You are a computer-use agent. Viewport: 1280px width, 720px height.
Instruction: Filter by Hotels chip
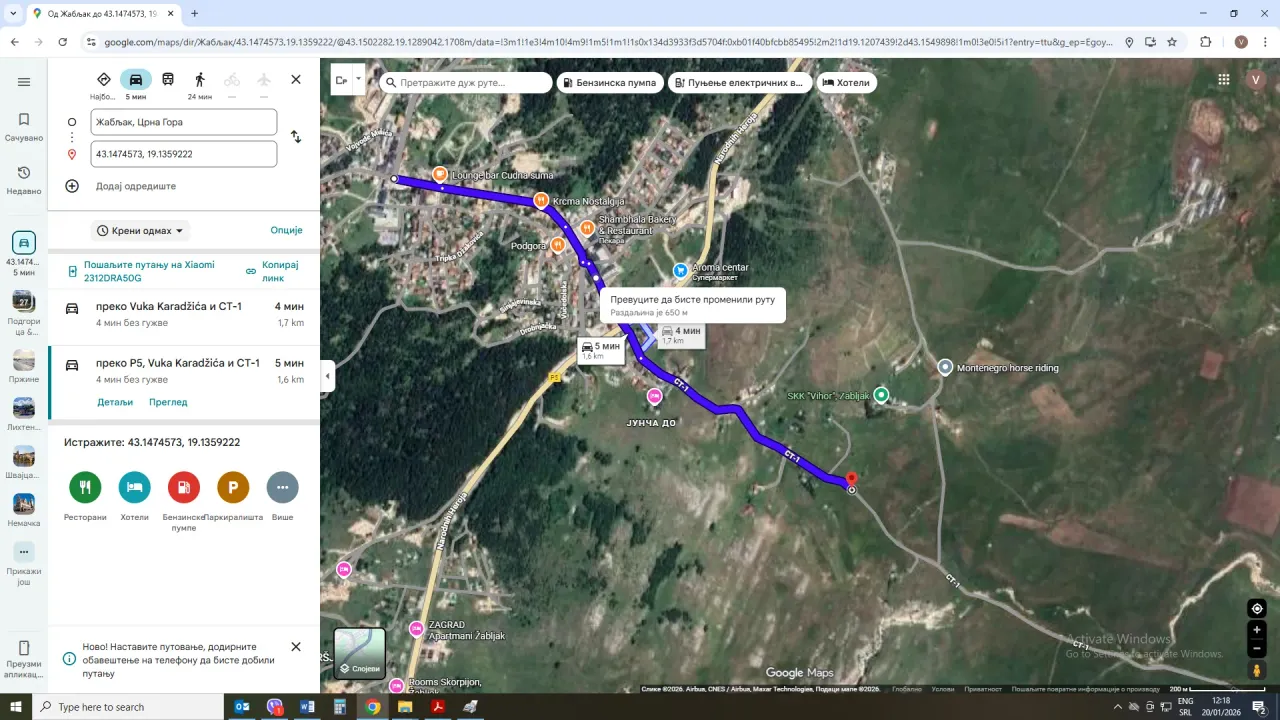pyautogui.click(x=846, y=82)
